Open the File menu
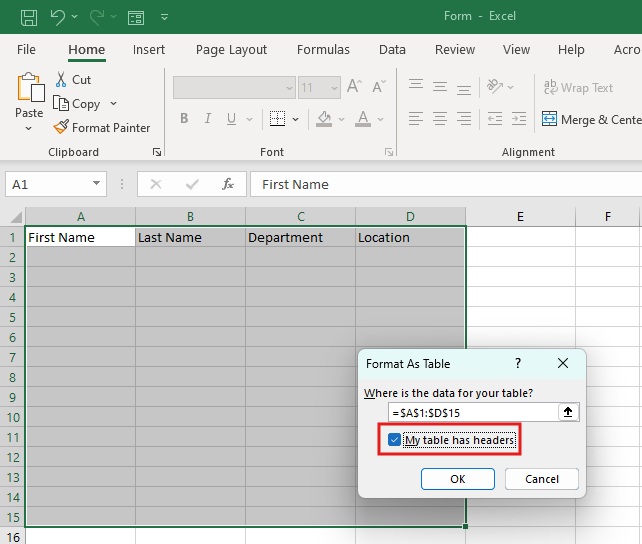 pyautogui.click(x=26, y=50)
